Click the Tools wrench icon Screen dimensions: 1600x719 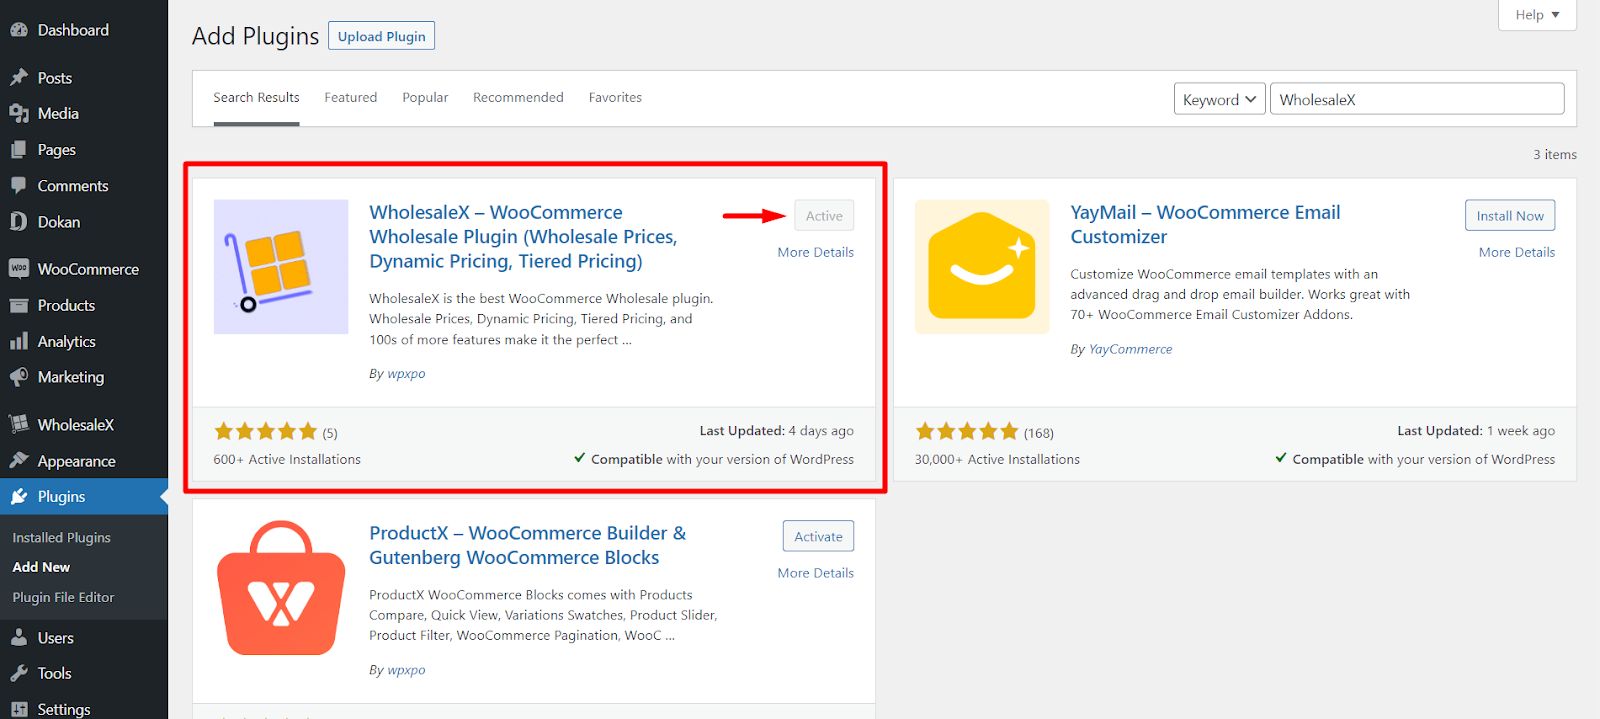pyautogui.click(x=19, y=674)
